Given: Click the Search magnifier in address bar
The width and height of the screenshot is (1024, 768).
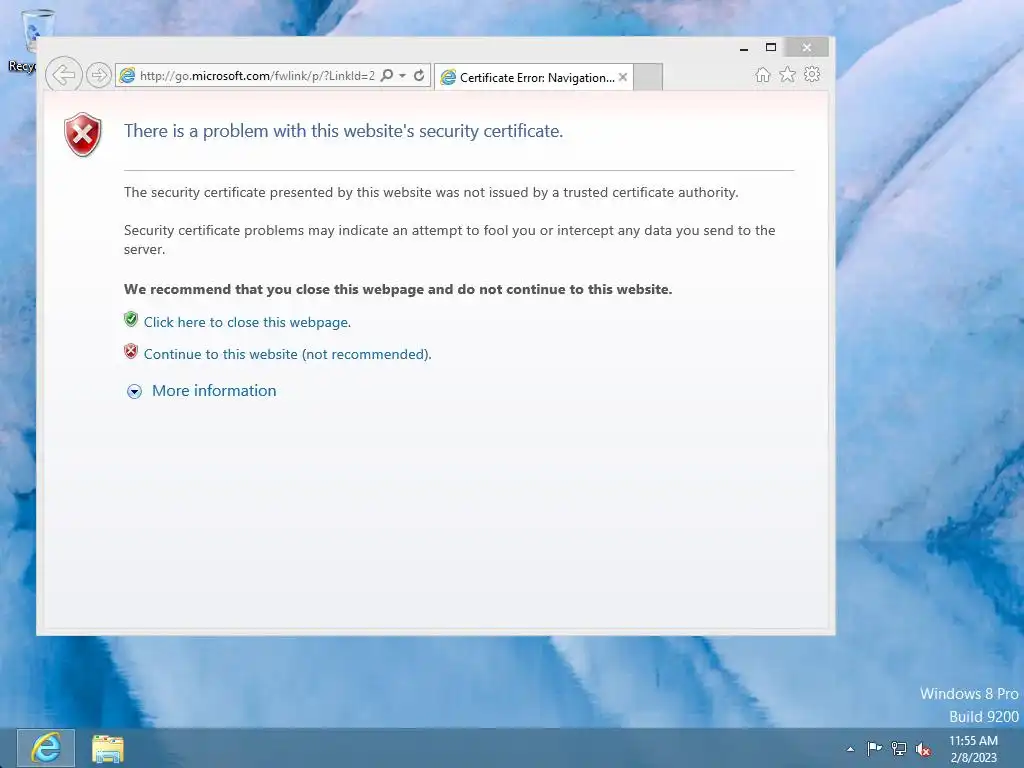Looking at the screenshot, I should [387, 76].
